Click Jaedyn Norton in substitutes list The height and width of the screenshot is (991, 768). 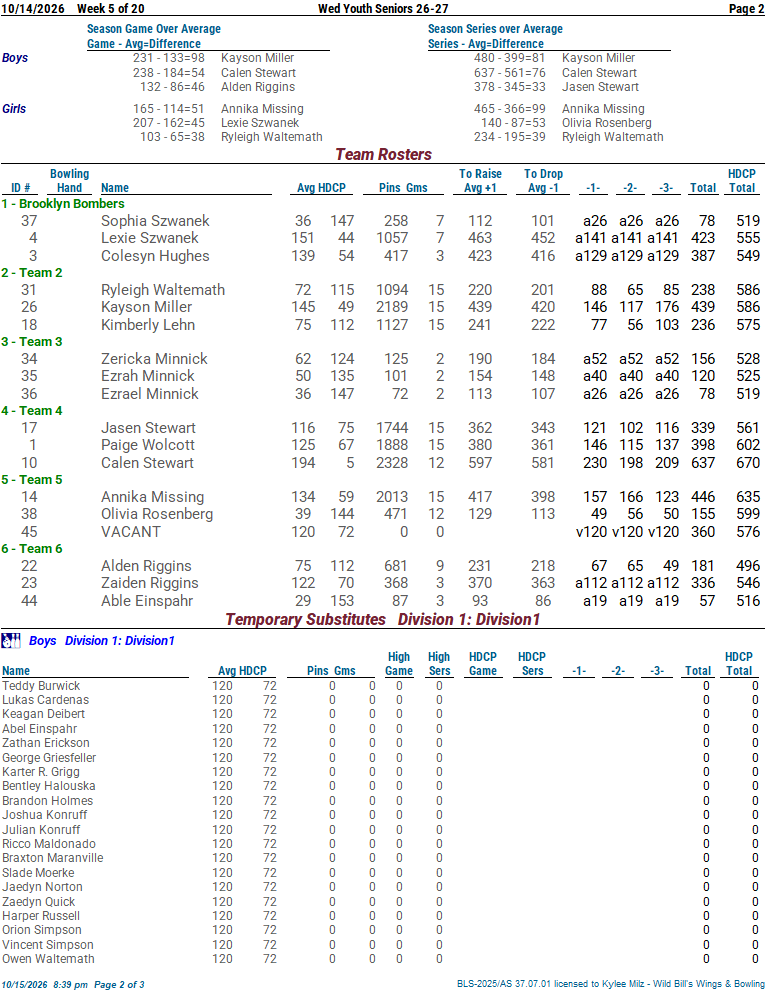click(42, 887)
